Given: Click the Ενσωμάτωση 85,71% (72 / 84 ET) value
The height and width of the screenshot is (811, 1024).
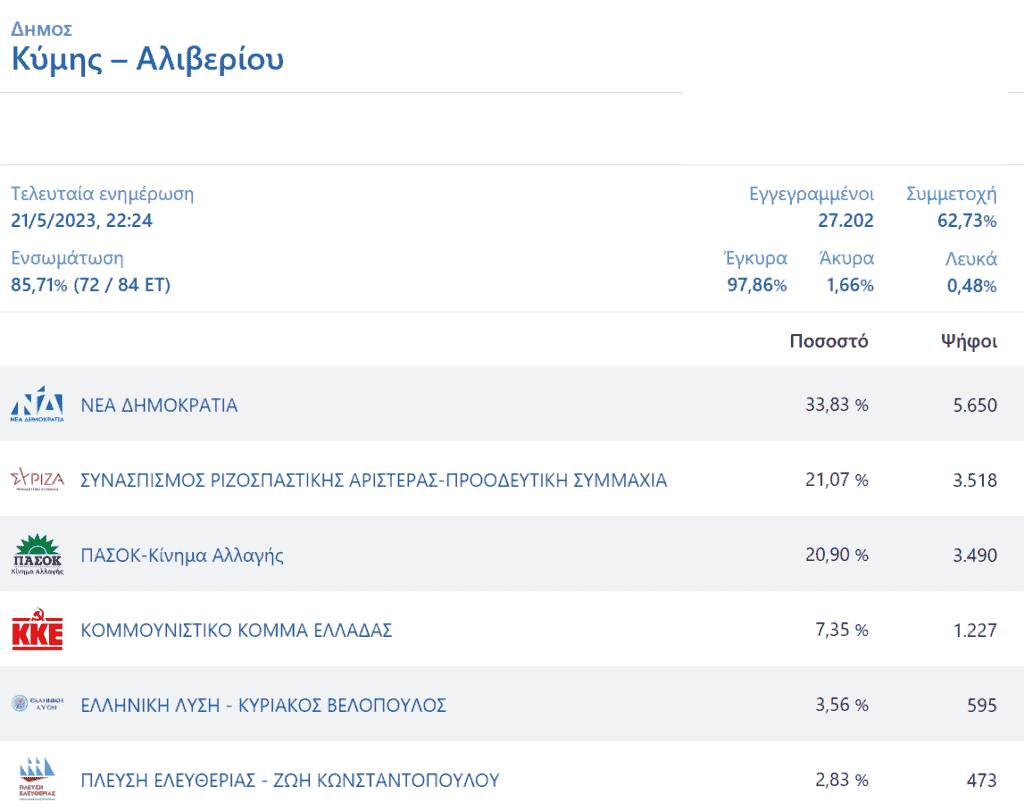Looking at the screenshot, I should tap(90, 285).
